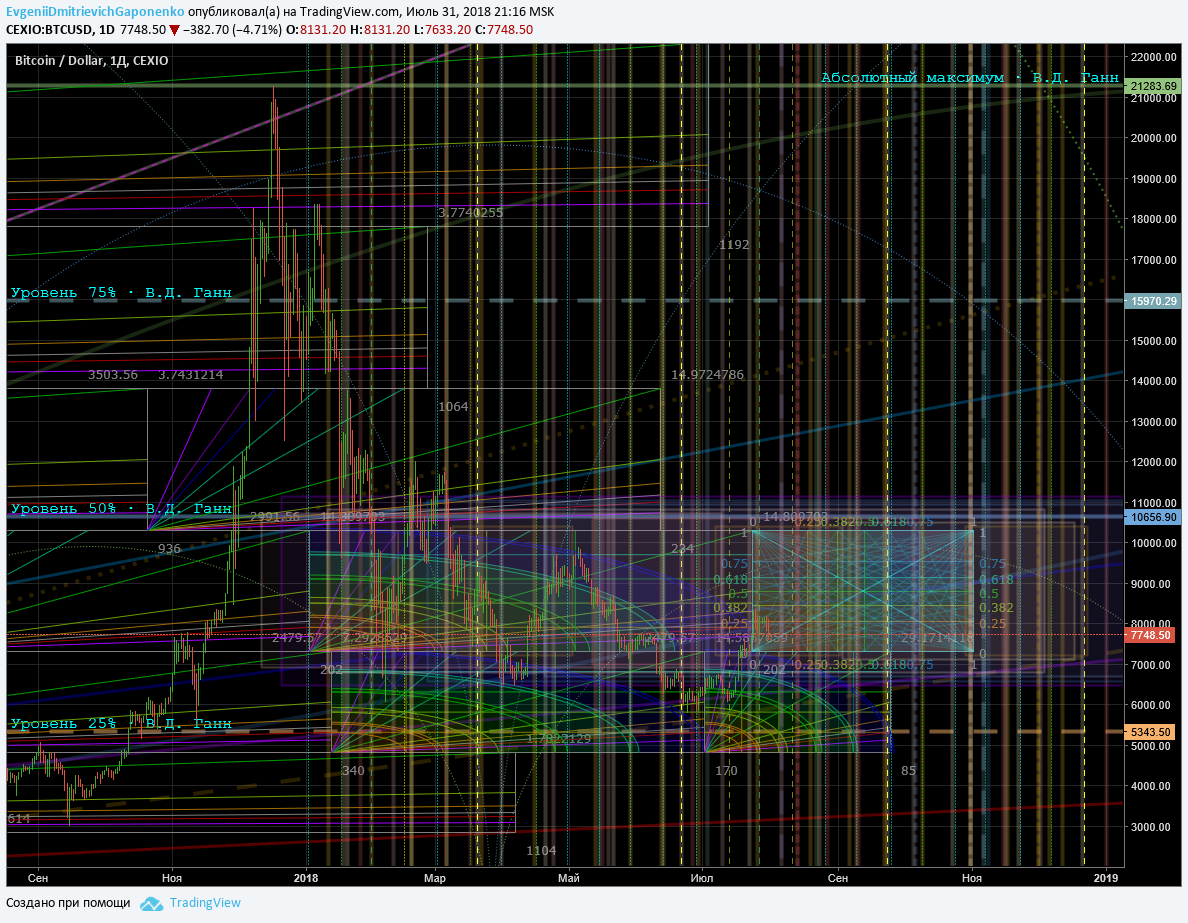The width and height of the screenshot is (1188, 923).
Task: Click the 'Июл' label on the time axis
Action: coord(702,878)
